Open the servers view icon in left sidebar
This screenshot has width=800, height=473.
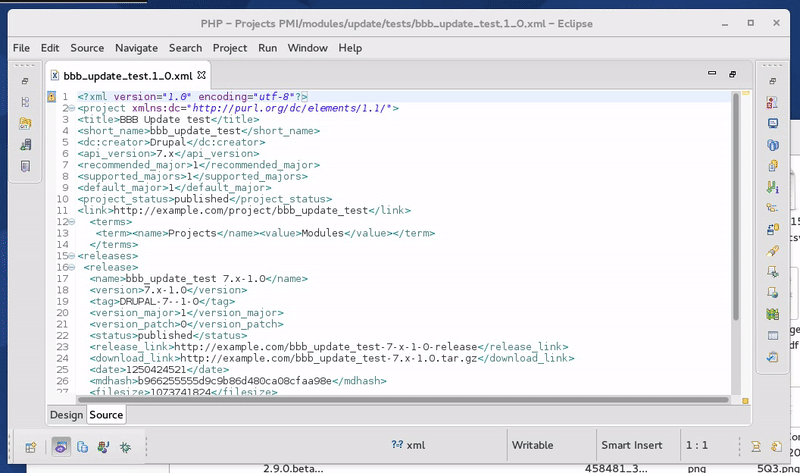pyautogui.click(x=25, y=145)
